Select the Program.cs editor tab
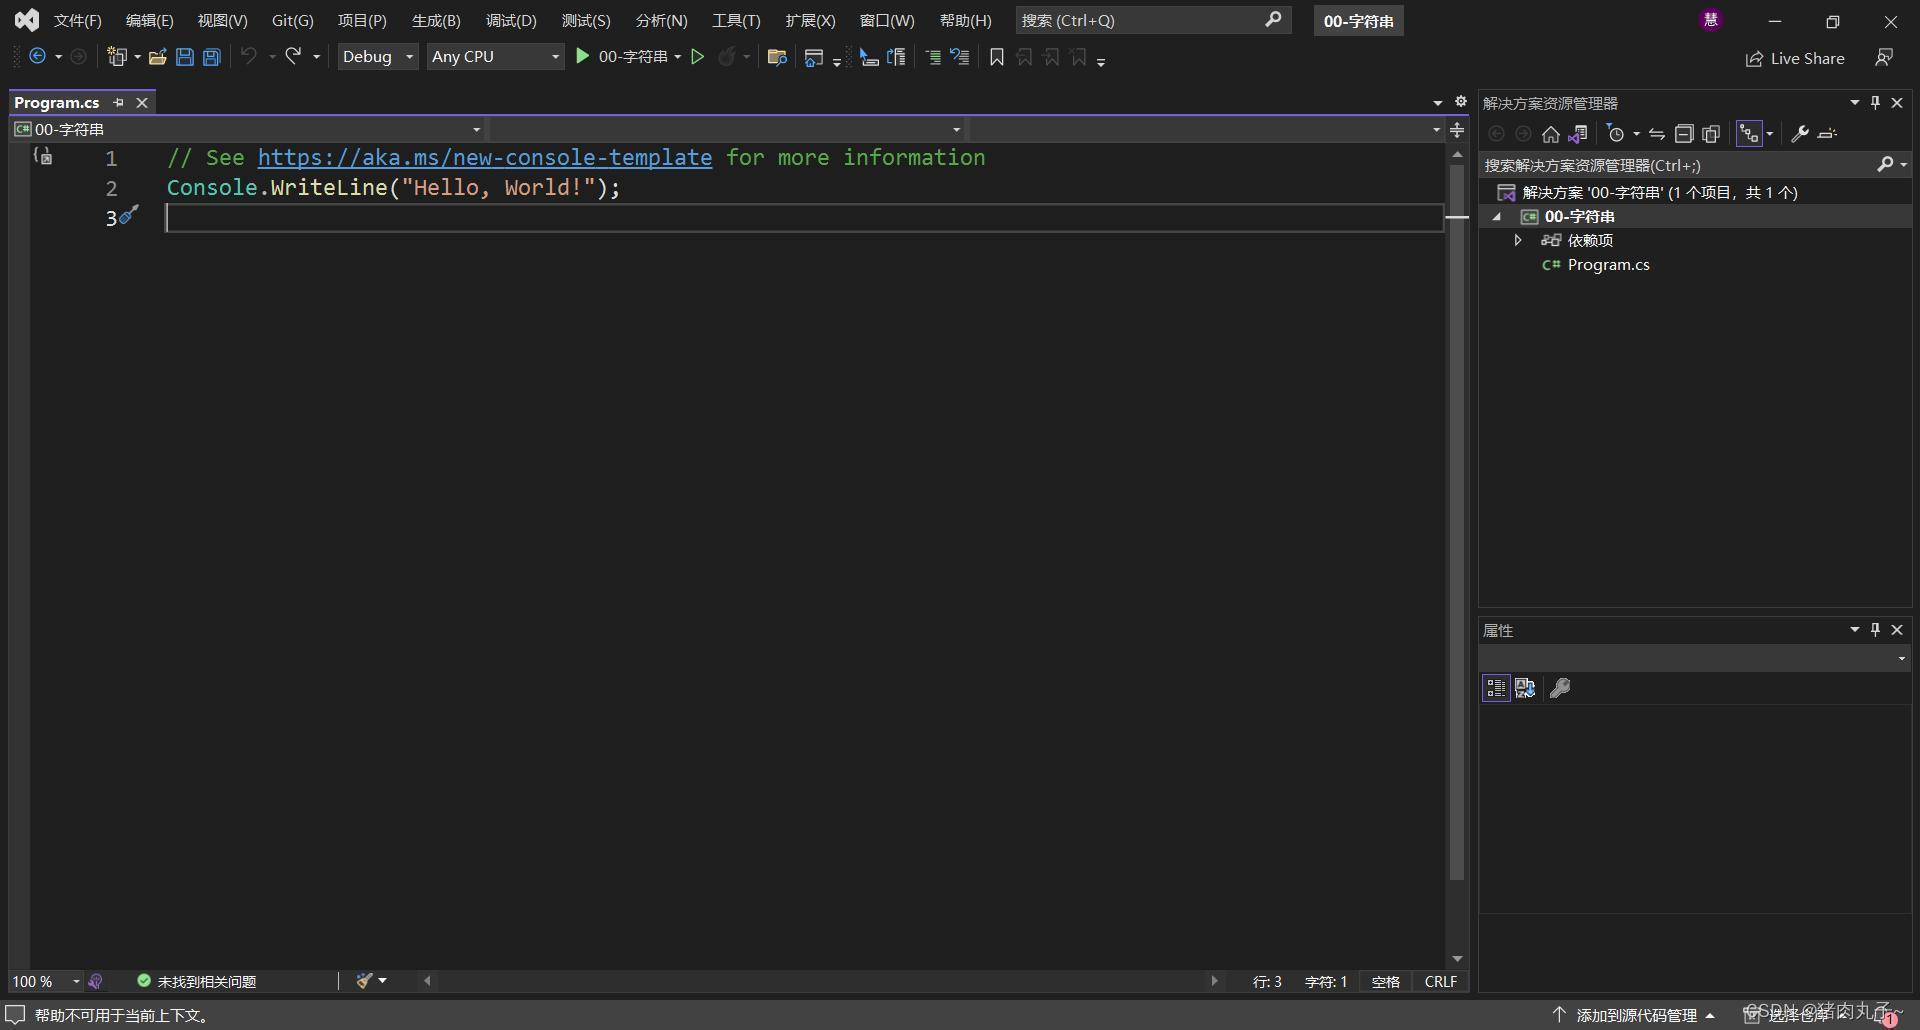This screenshot has width=1920, height=1030. coord(57,102)
